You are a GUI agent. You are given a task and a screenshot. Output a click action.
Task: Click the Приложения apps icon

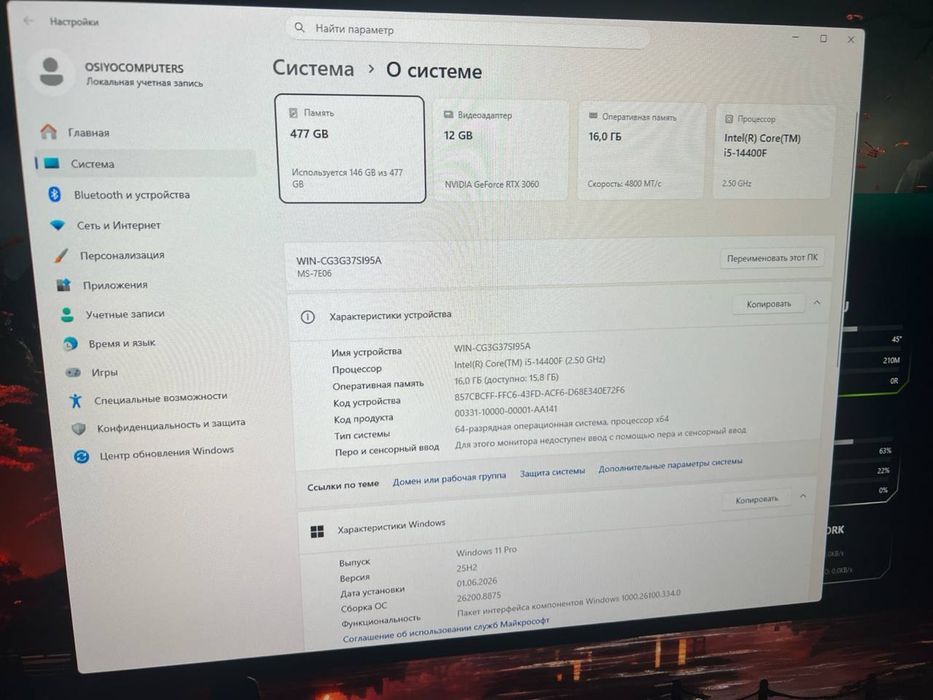(x=64, y=285)
